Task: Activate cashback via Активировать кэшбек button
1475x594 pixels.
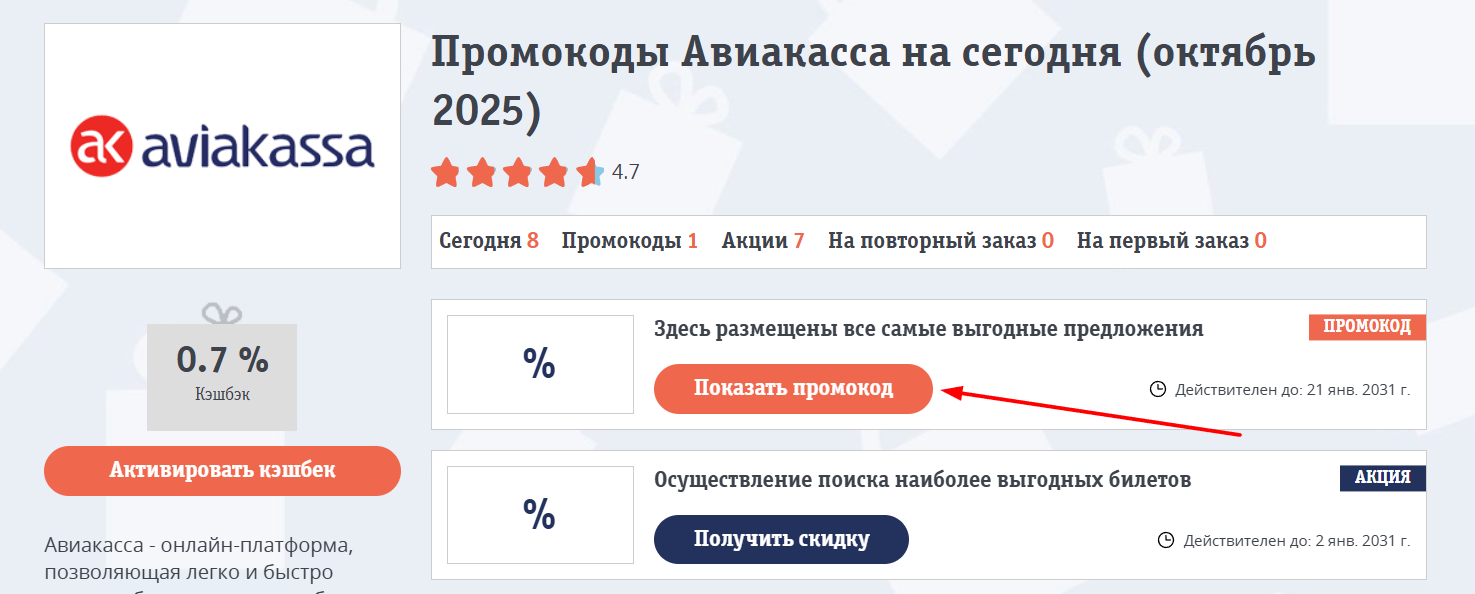Action: coord(222,470)
